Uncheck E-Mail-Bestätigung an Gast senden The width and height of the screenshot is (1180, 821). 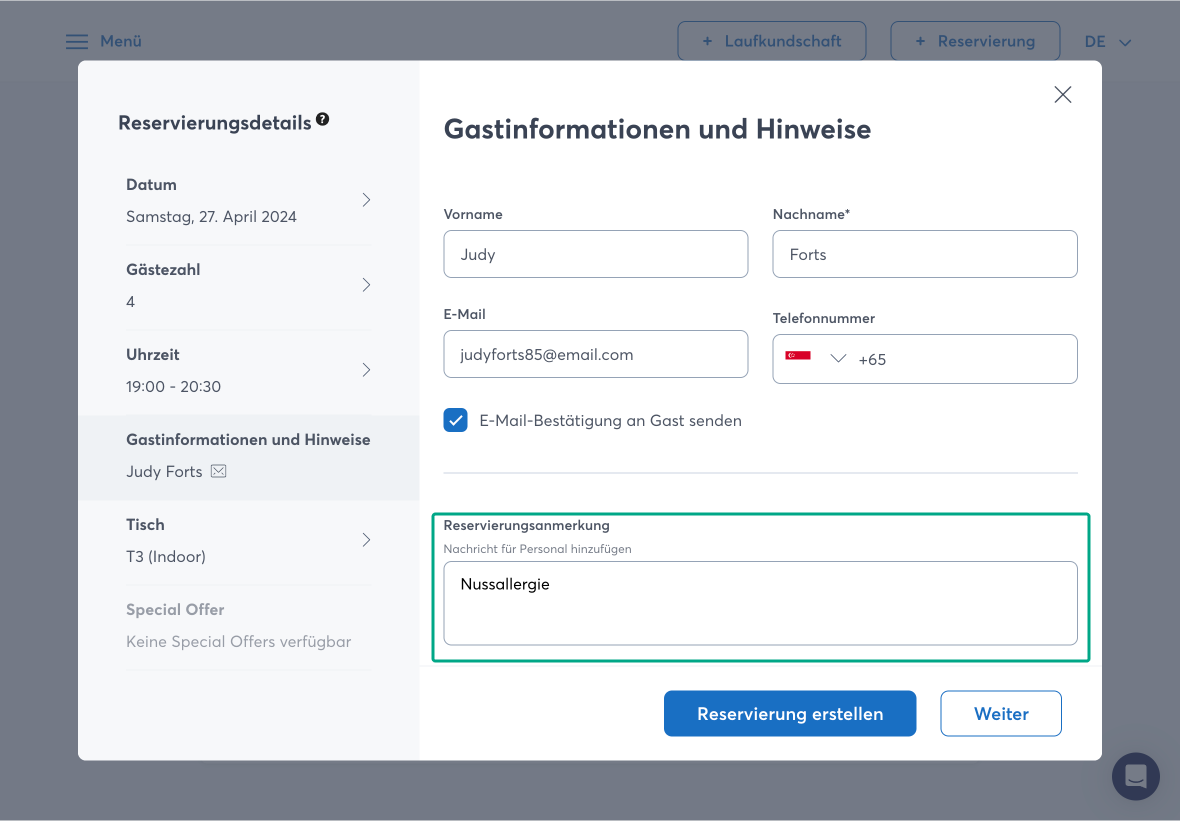pyautogui.click(x=456, y=420)
